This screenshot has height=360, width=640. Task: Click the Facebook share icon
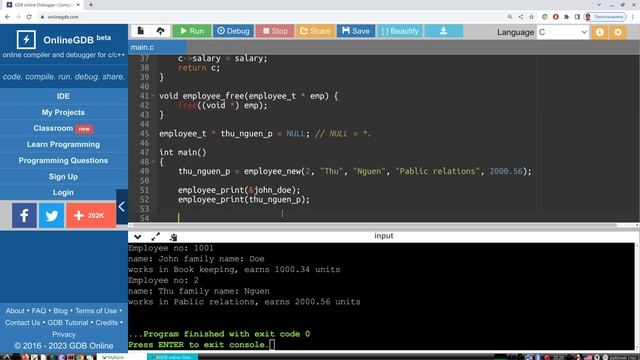(24, 215)
